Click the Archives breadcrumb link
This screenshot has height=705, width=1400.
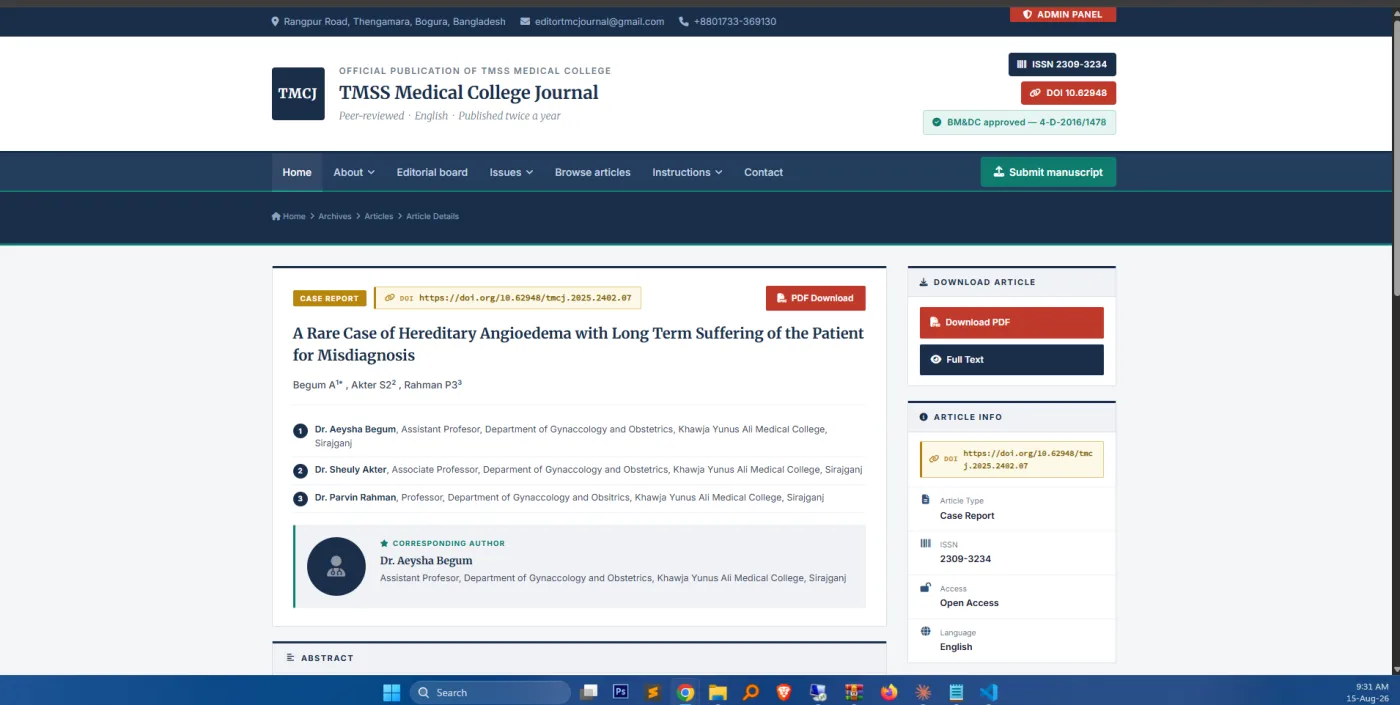click(x=335, y=216)
